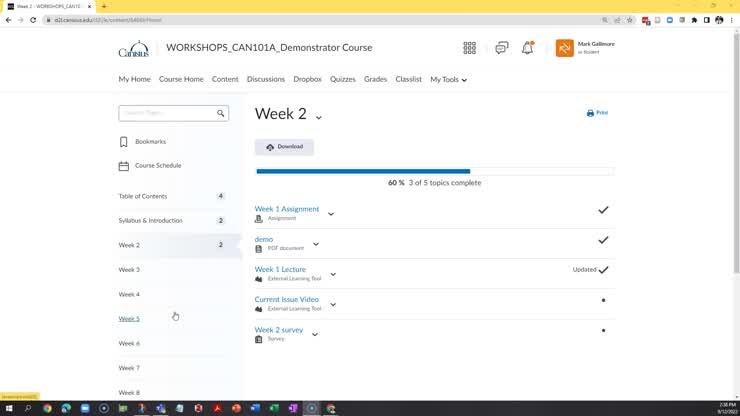Image resolution: width=740 pixels, height=416 pixels.
Task: Open Quizzes in the navbar
Action: point(343,79)
